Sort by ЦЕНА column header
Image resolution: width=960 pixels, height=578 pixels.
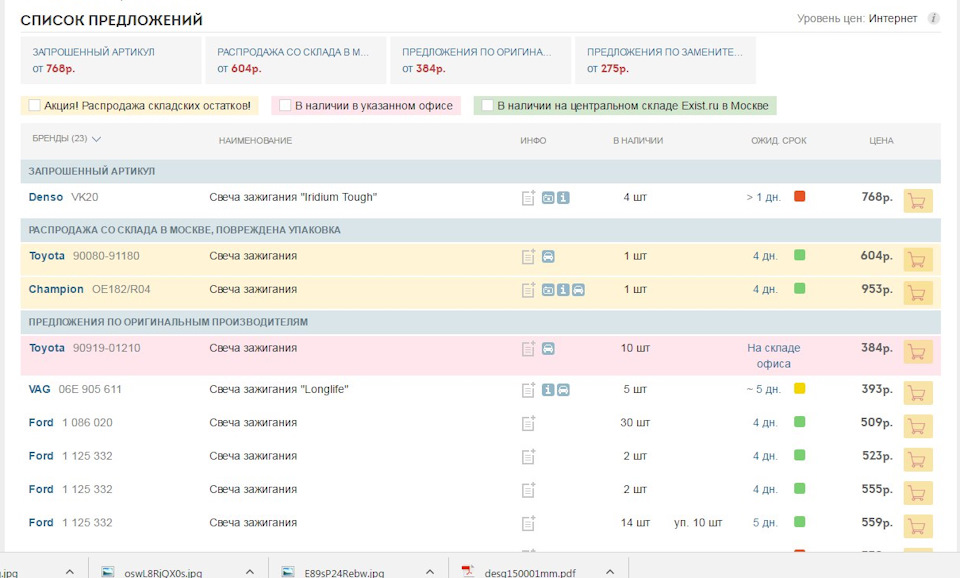click(x=881, y=141)
